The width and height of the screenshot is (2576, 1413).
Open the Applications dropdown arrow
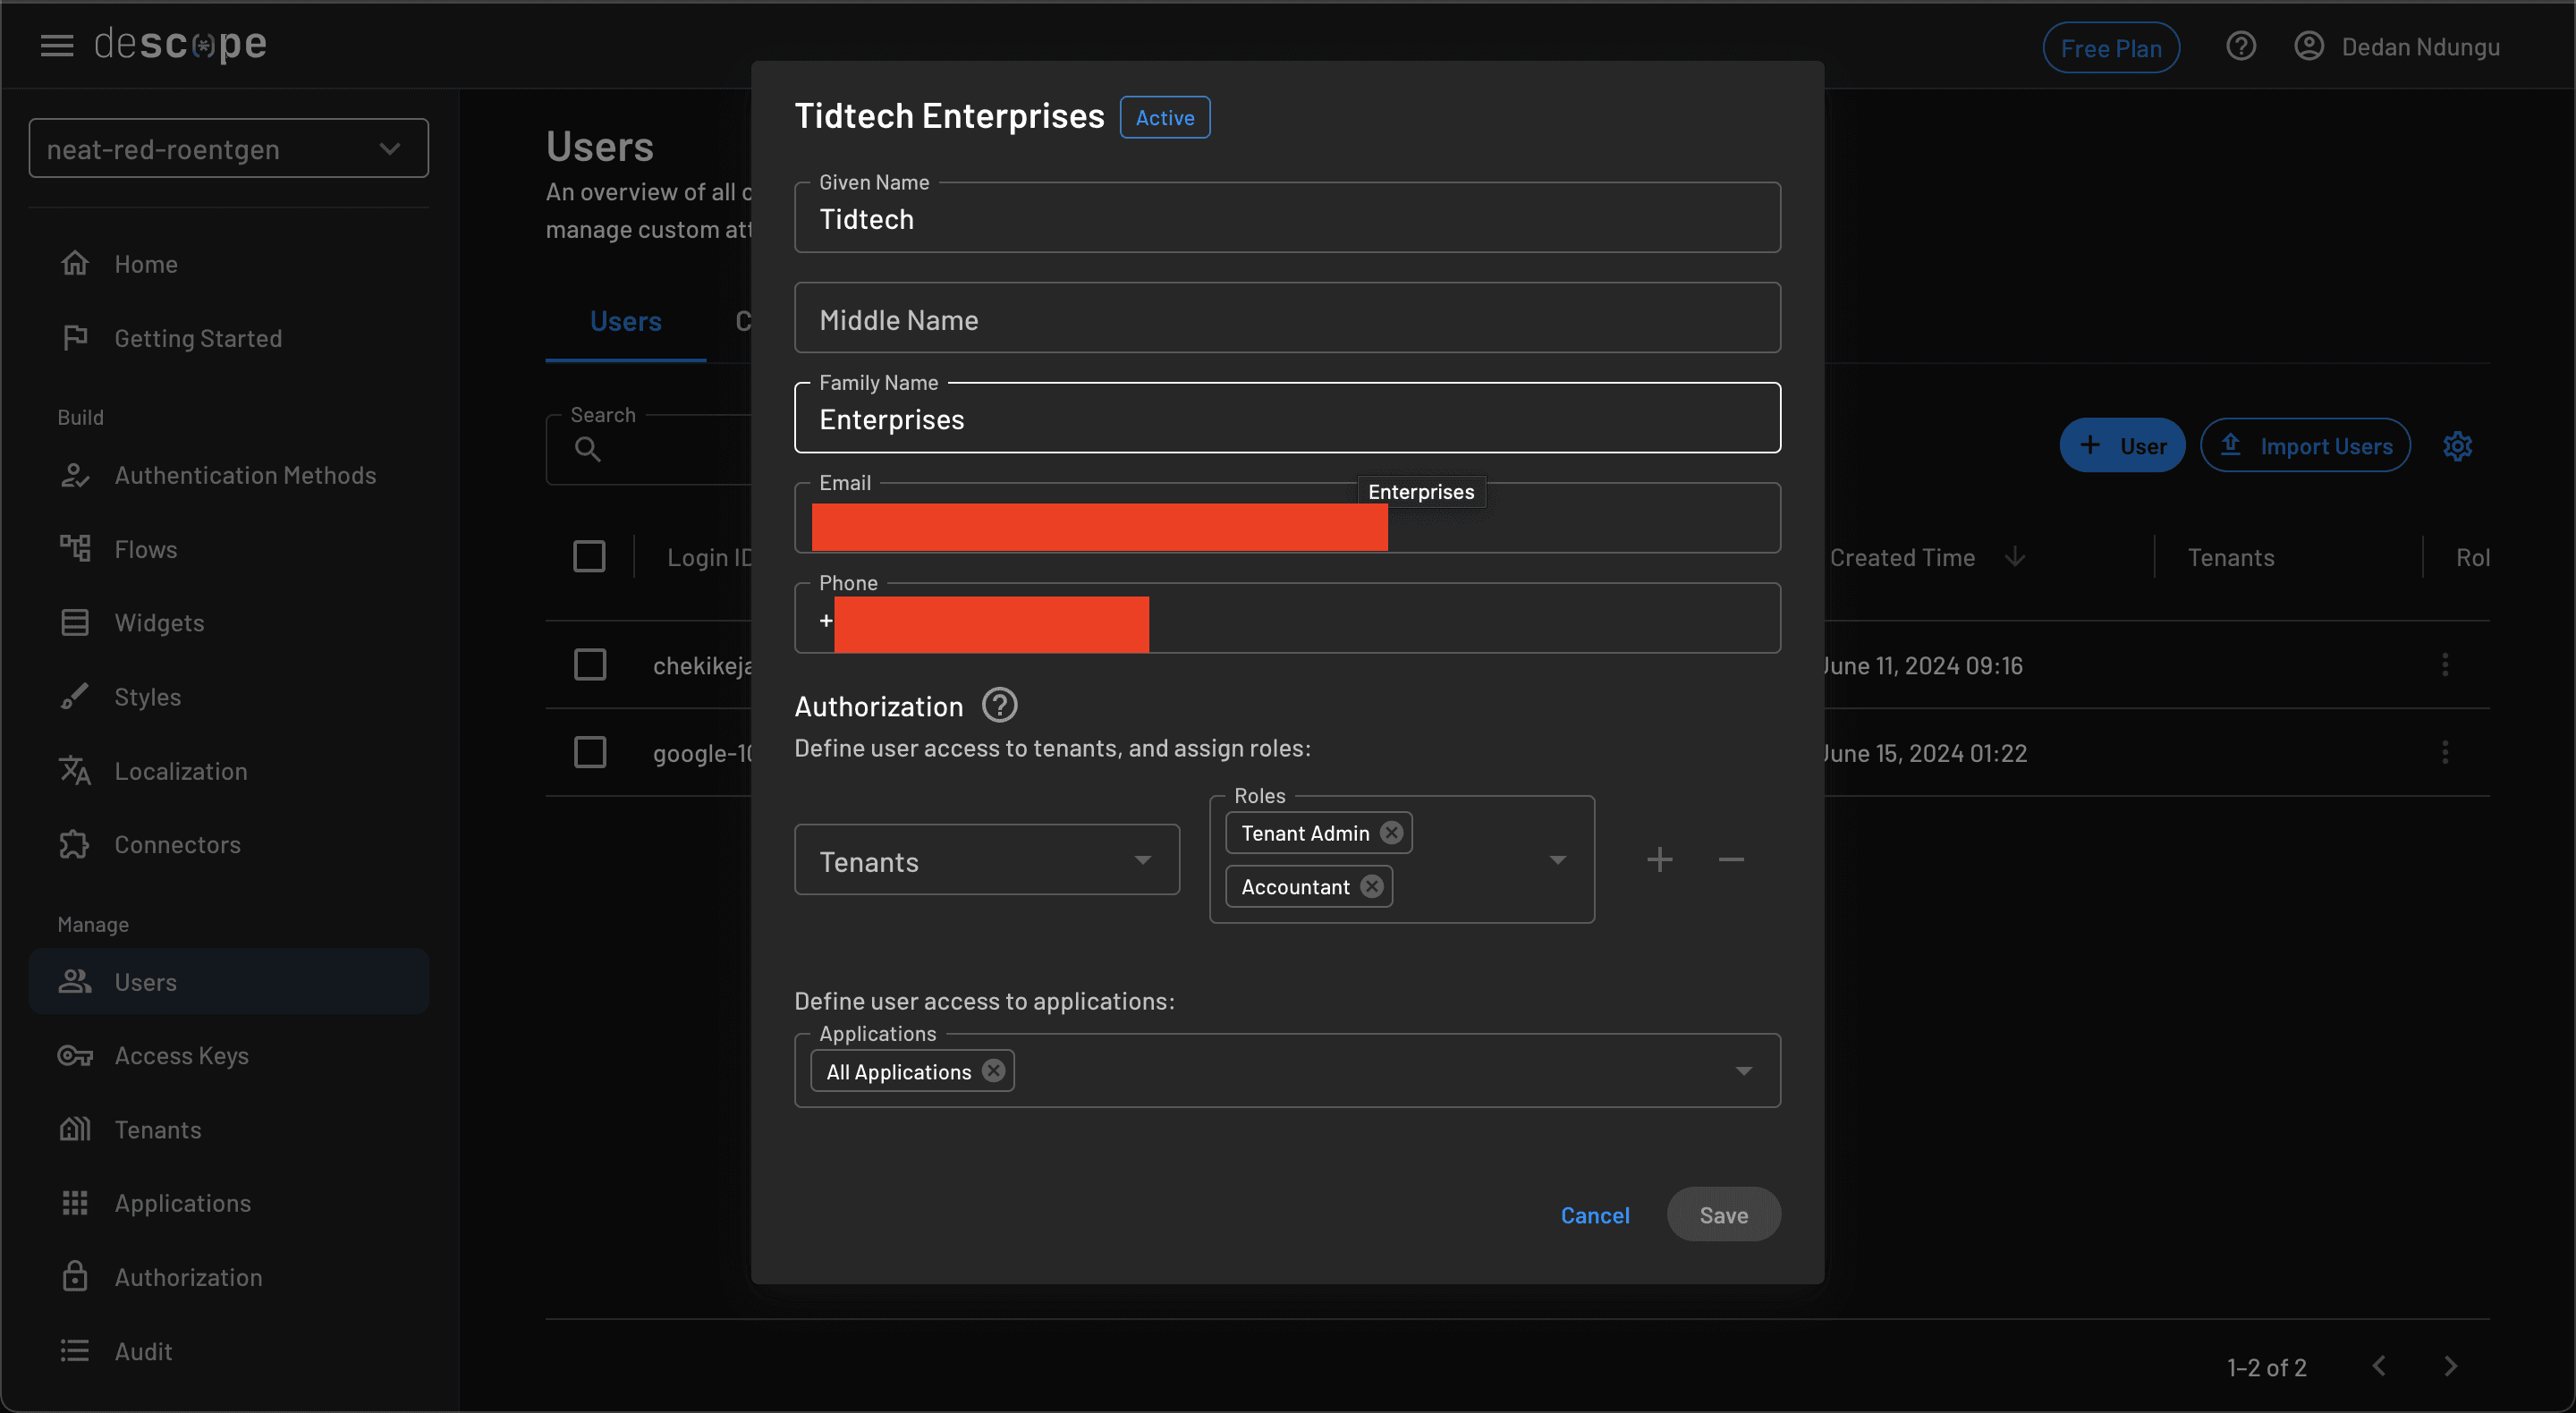coord(1743,1071)
